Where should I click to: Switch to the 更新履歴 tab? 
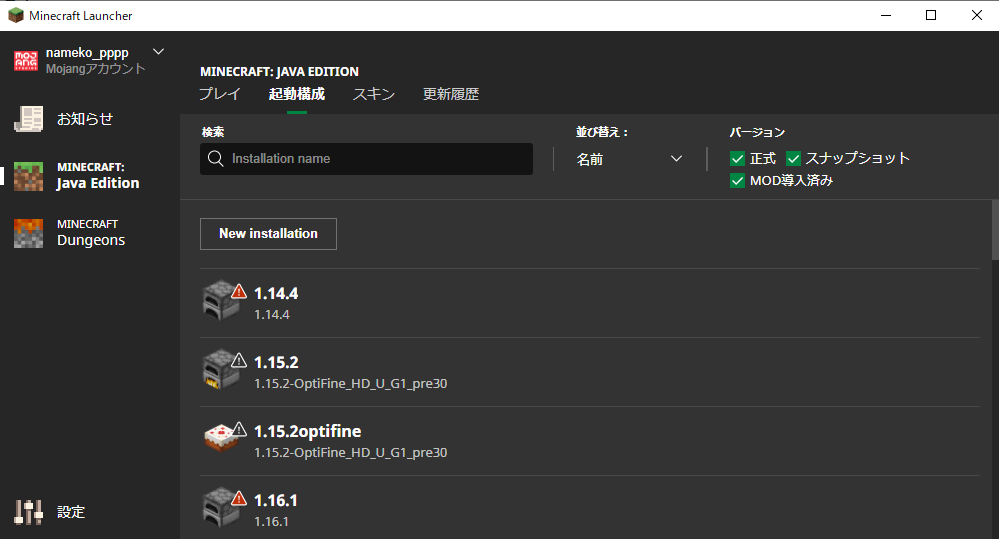pos(451,94)
